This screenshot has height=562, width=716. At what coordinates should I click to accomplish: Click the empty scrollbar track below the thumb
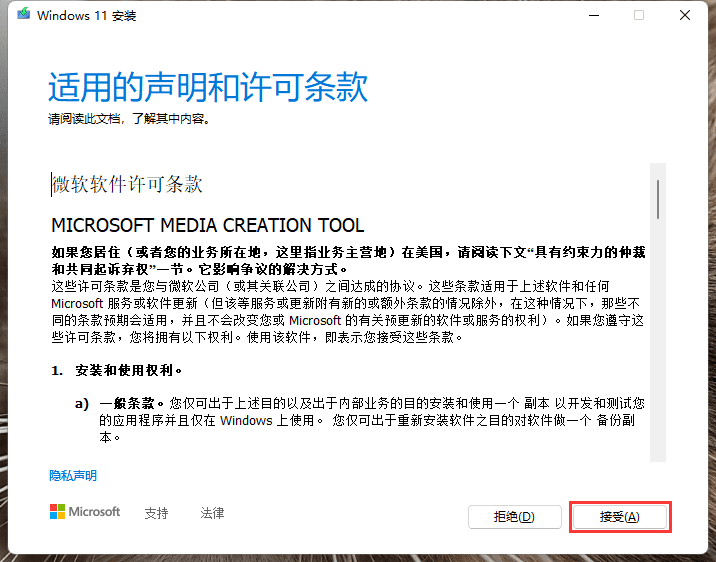pyautogui.click(x=657, y=350)
